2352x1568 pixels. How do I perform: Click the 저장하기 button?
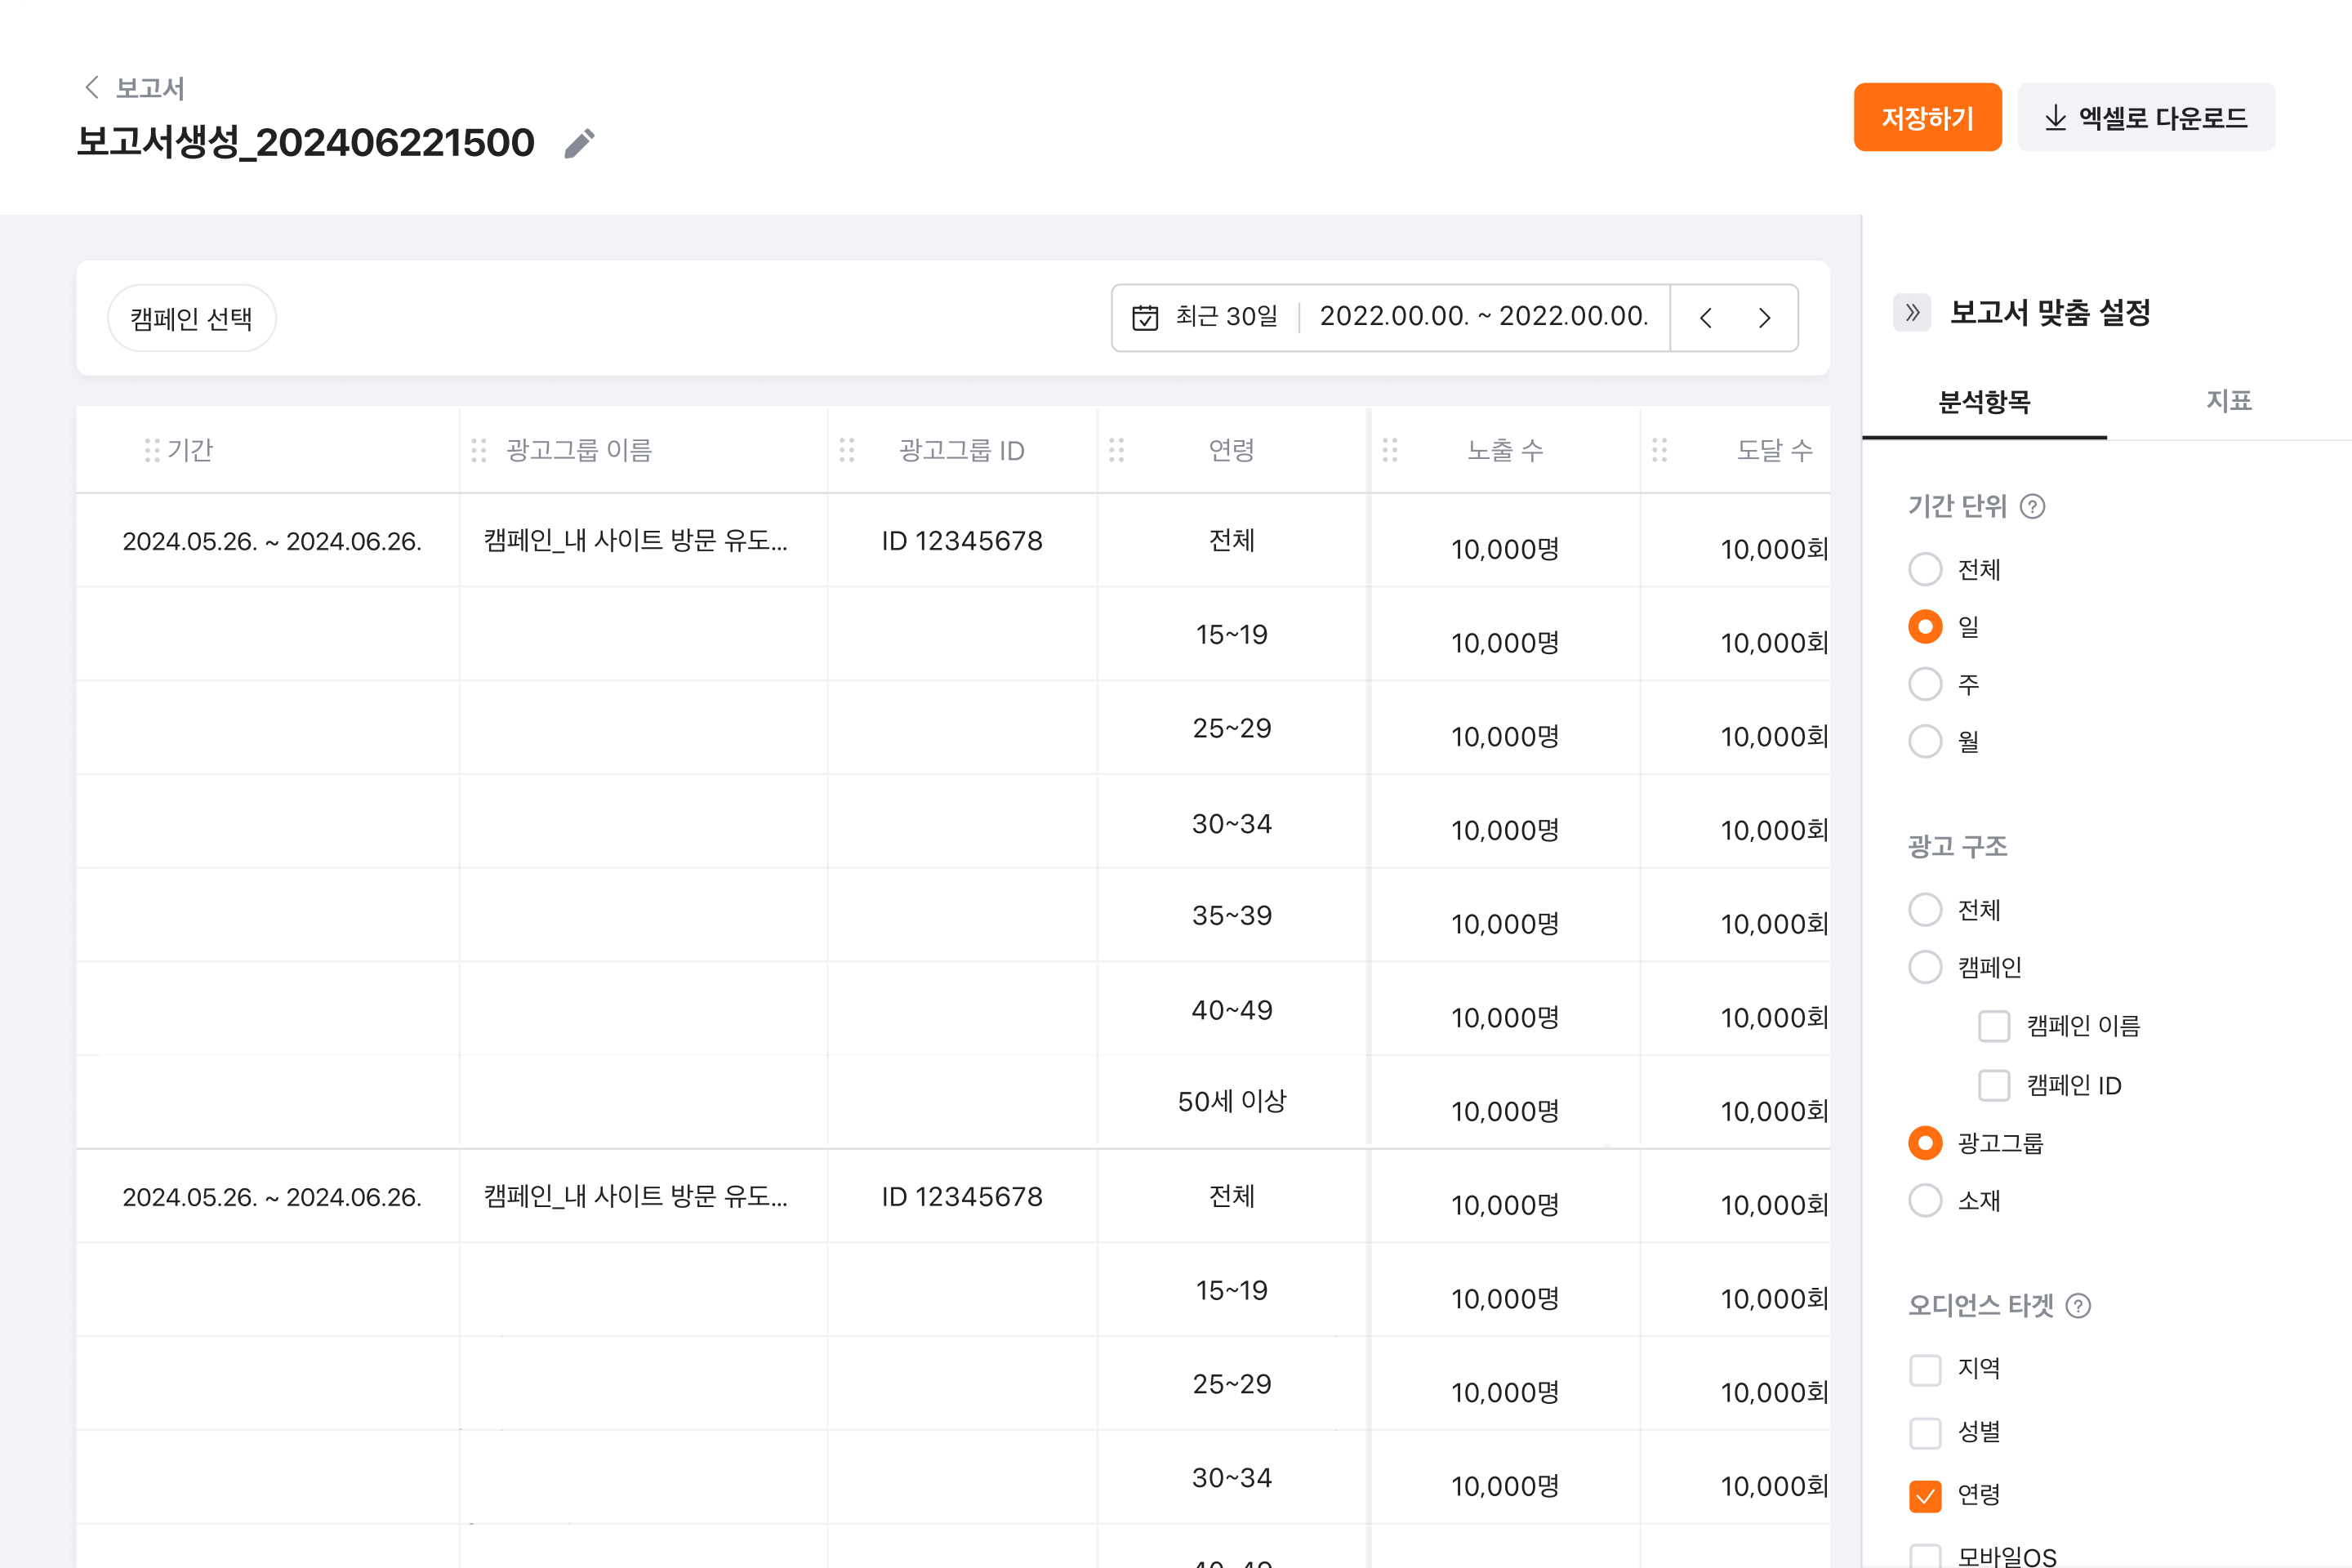[1927, 118]
